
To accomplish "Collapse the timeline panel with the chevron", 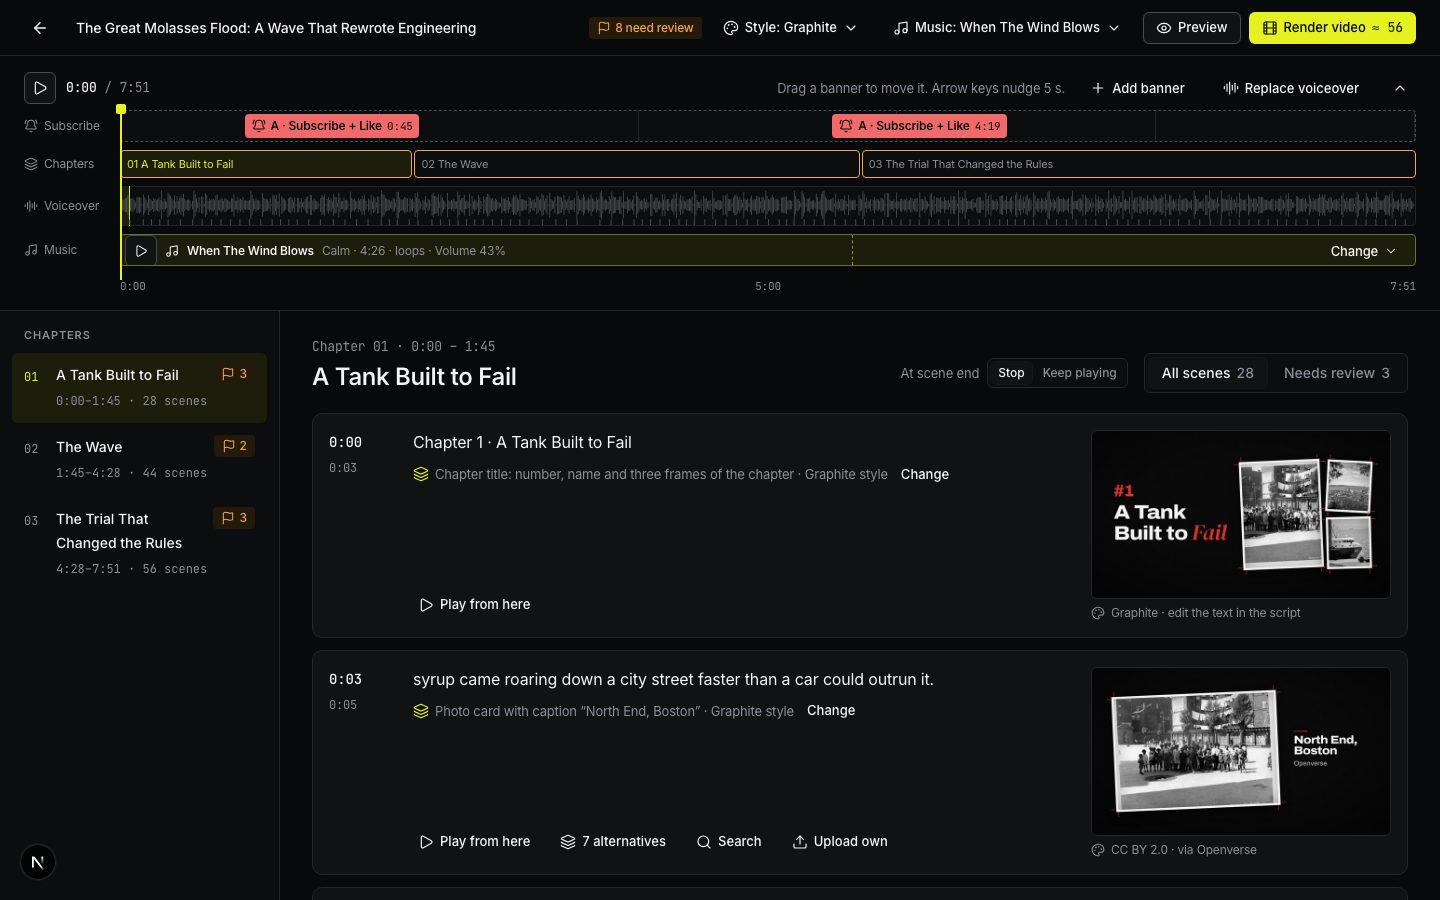I will (x=1400, y=88).
